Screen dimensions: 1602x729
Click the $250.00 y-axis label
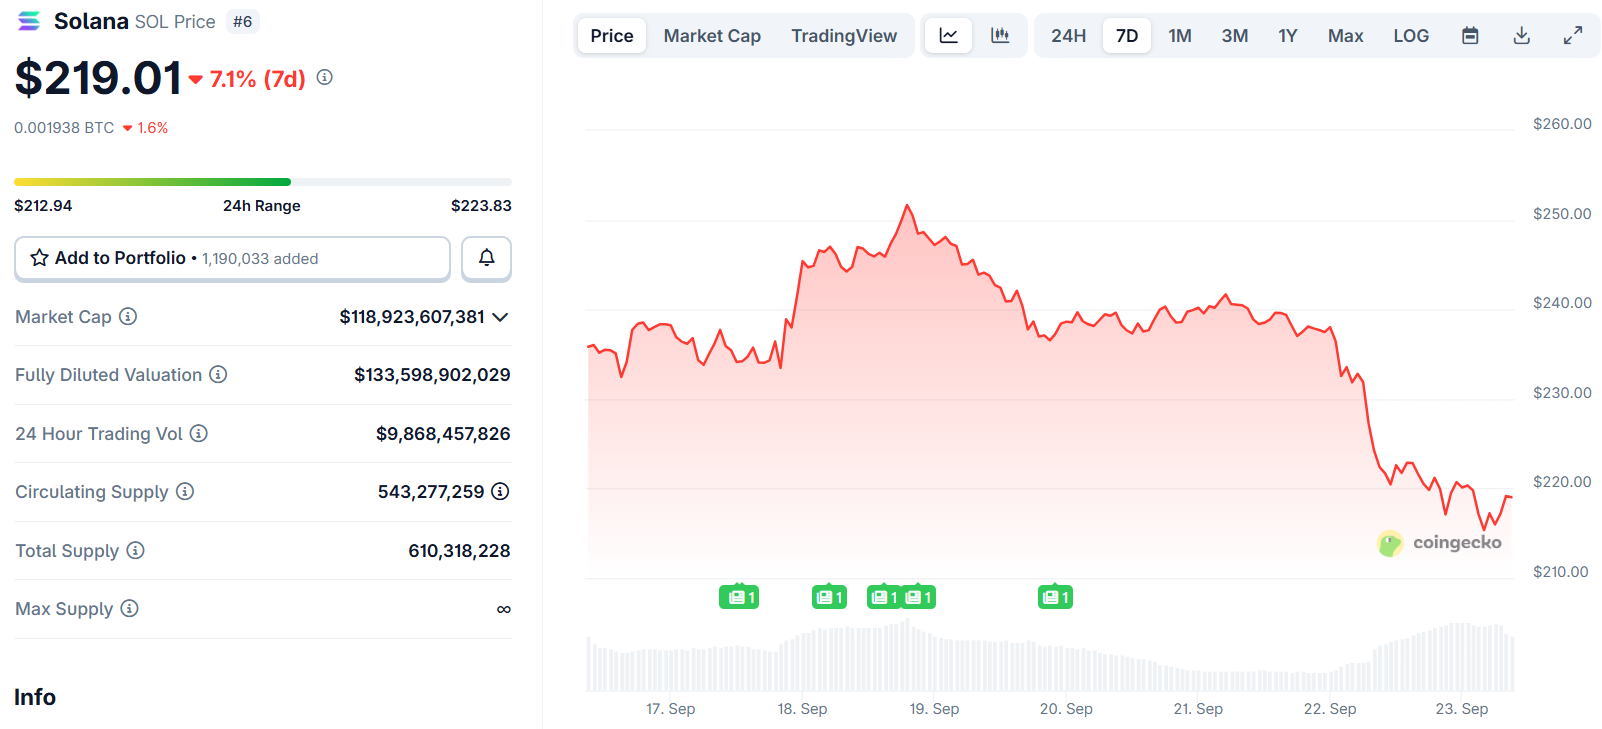(x=1562, y=213)
